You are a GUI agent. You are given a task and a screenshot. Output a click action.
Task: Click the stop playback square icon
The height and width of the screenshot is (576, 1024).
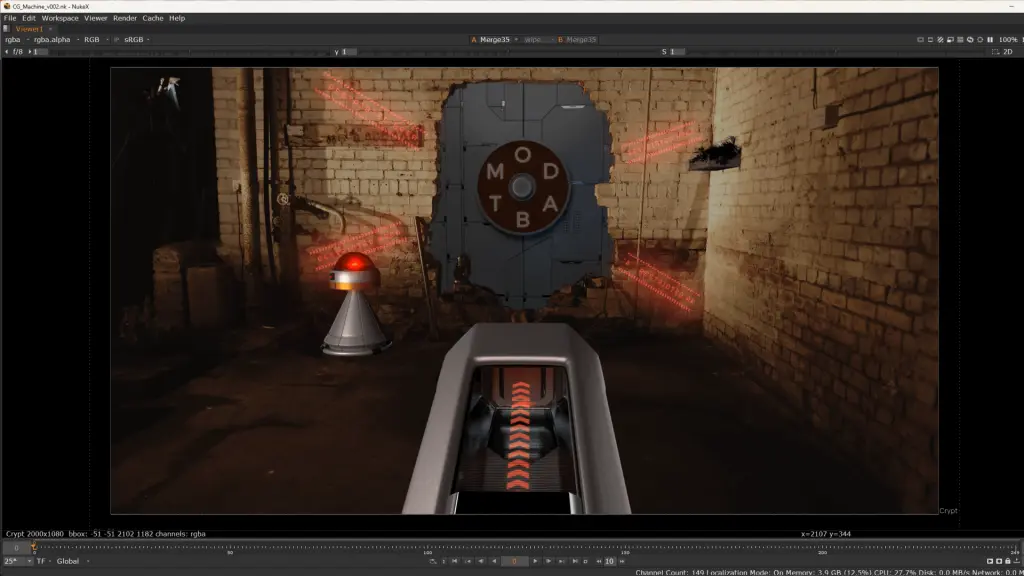click(x=586, y=561)
